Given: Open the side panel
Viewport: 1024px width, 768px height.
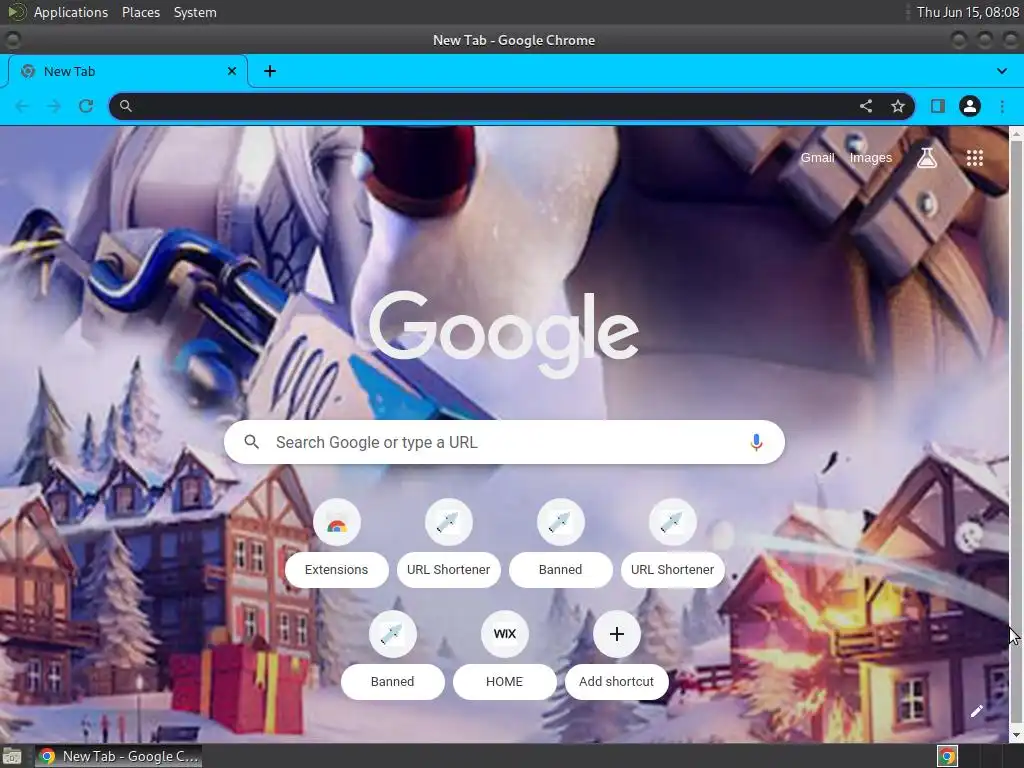Looking at the screenshot, I should click(938, 106).
